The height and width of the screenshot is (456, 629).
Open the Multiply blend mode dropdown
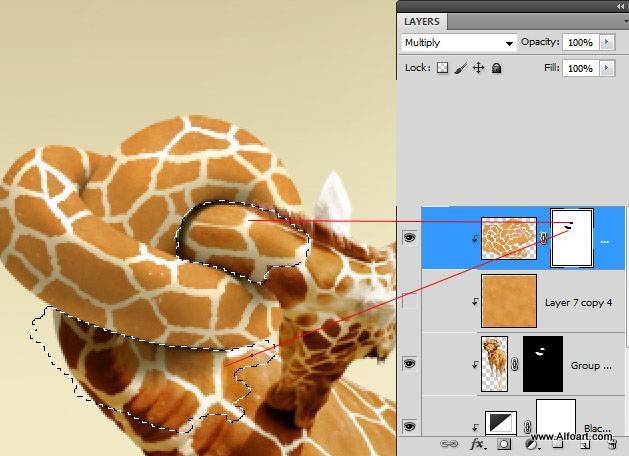click(458, 43)
